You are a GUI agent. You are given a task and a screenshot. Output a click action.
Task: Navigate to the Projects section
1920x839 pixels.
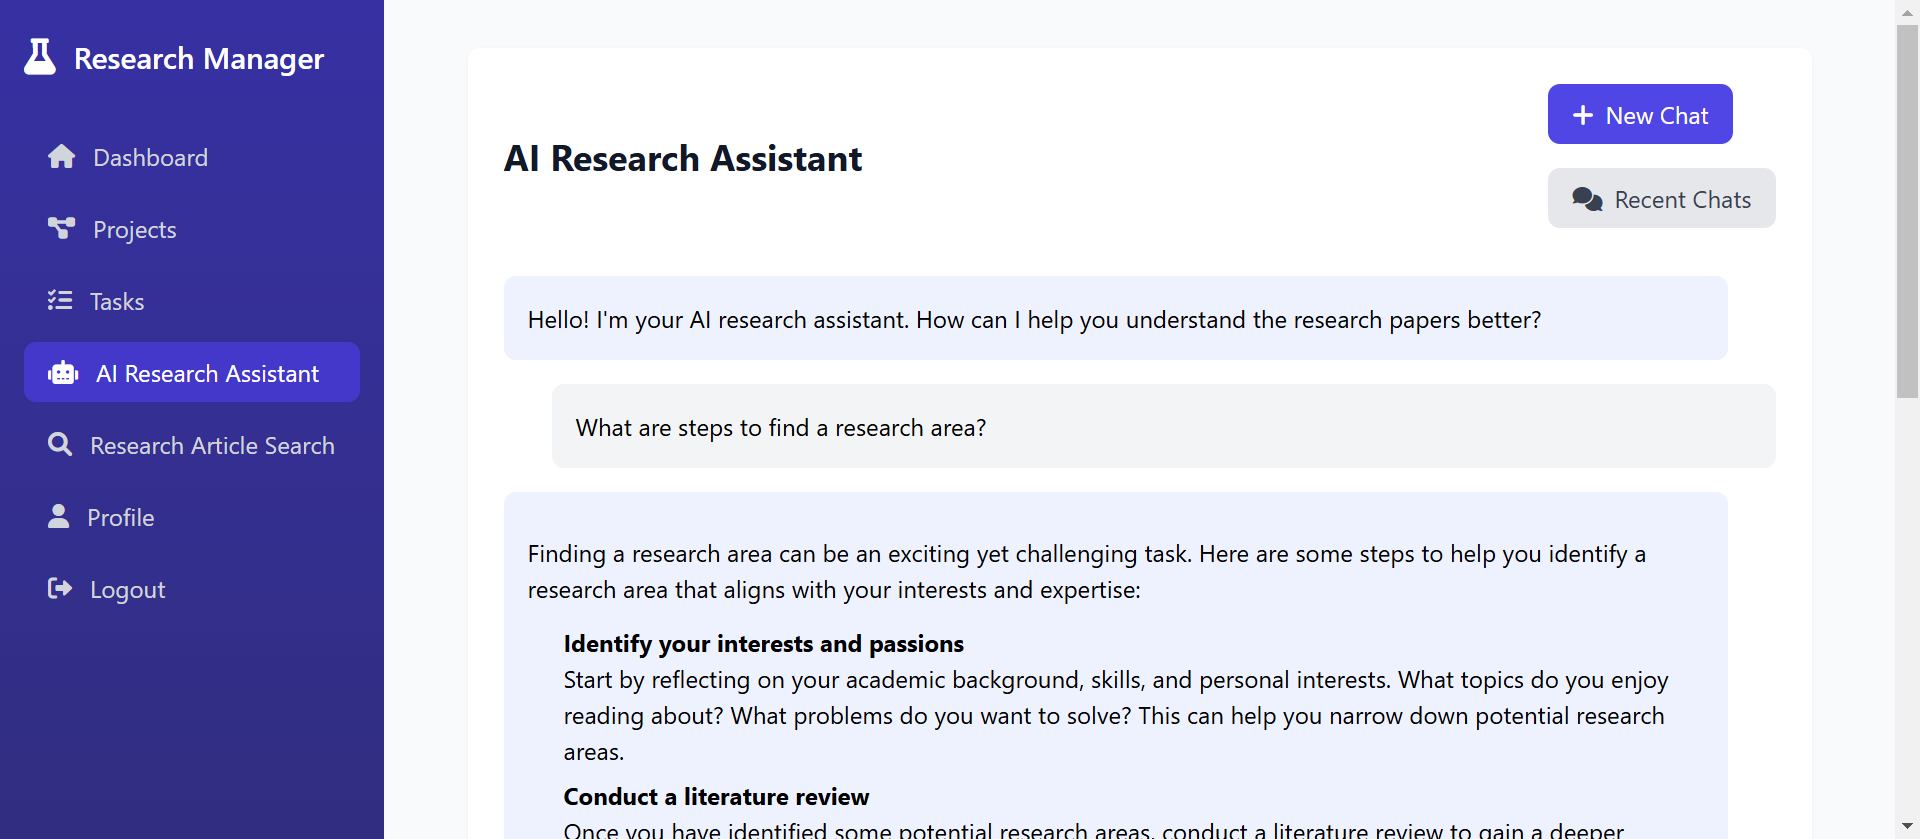tap(132, 229)
